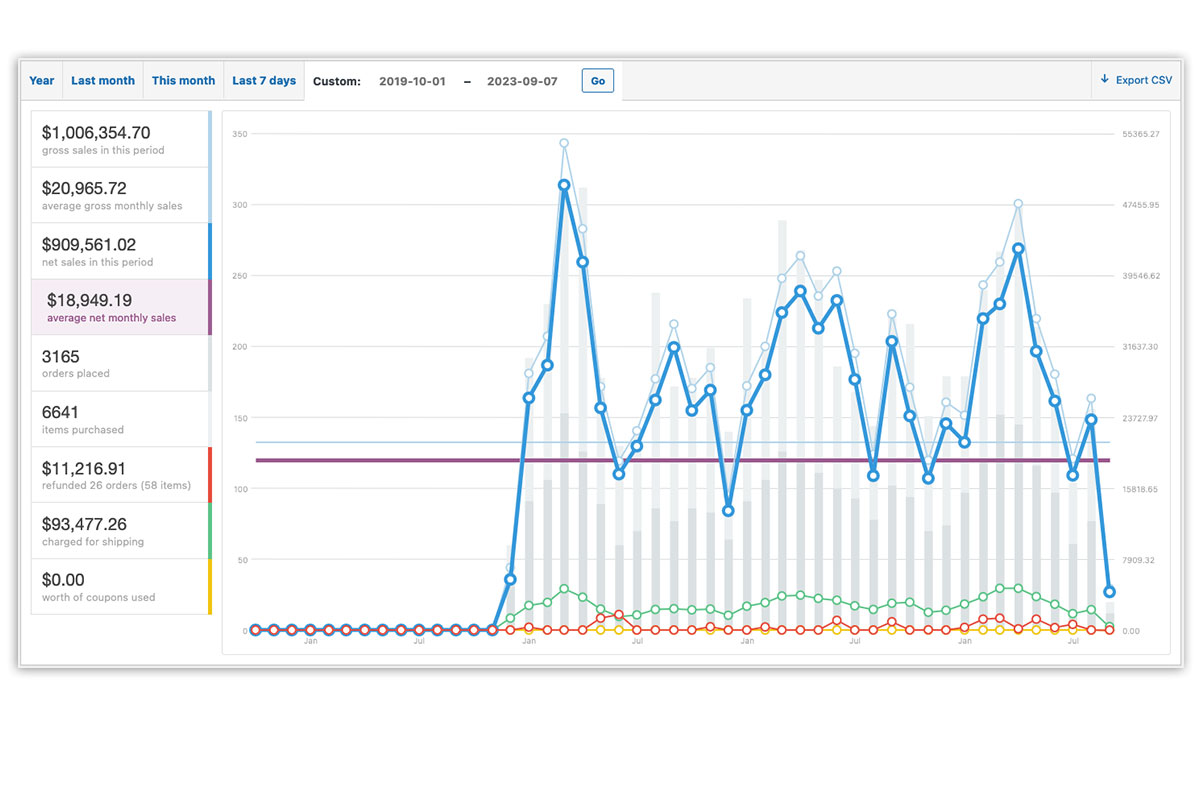Image resolution: width=1200 pixels, height=800 pixels.
Task: Click the Go button
Action: 598,81
